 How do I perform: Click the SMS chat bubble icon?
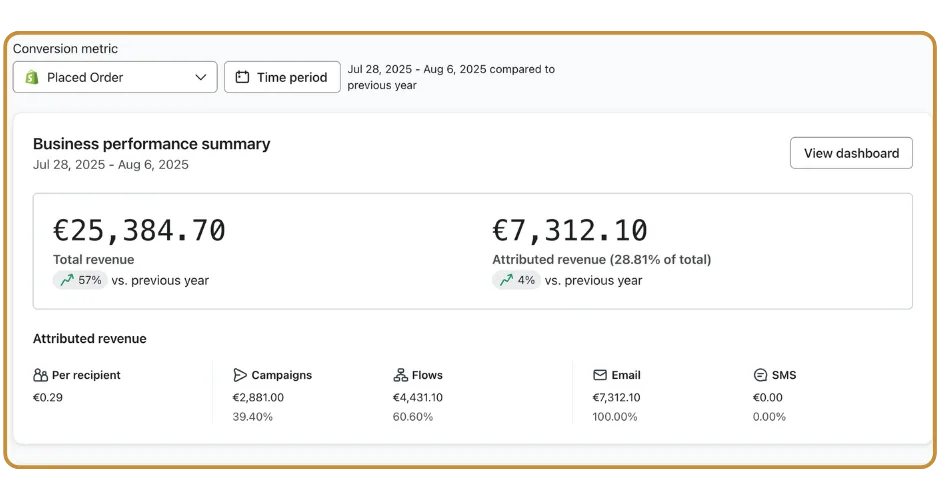[x=760, y=375]
